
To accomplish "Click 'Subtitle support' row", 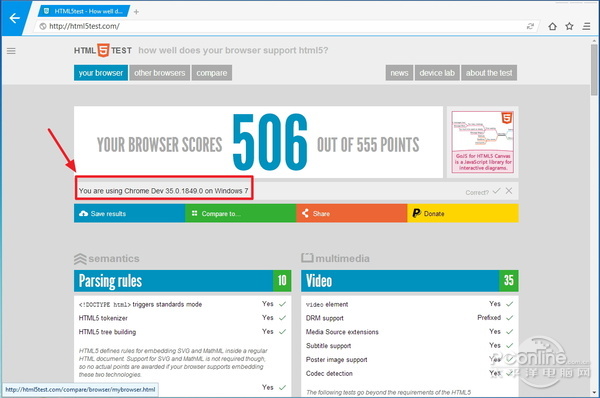I will (x=409, y=346).
